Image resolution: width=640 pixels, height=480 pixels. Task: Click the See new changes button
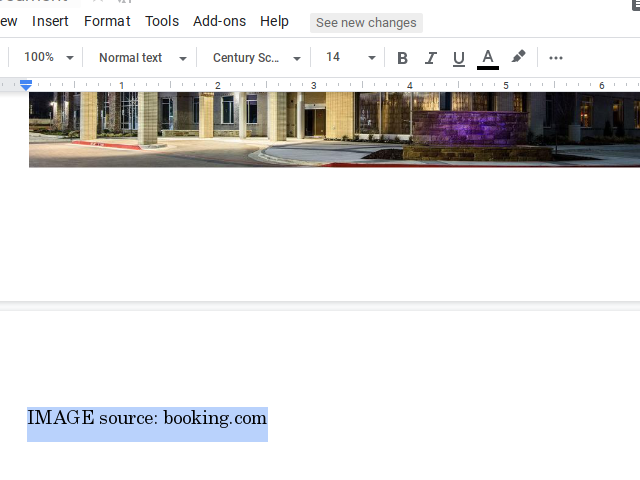tap(366, 23)
